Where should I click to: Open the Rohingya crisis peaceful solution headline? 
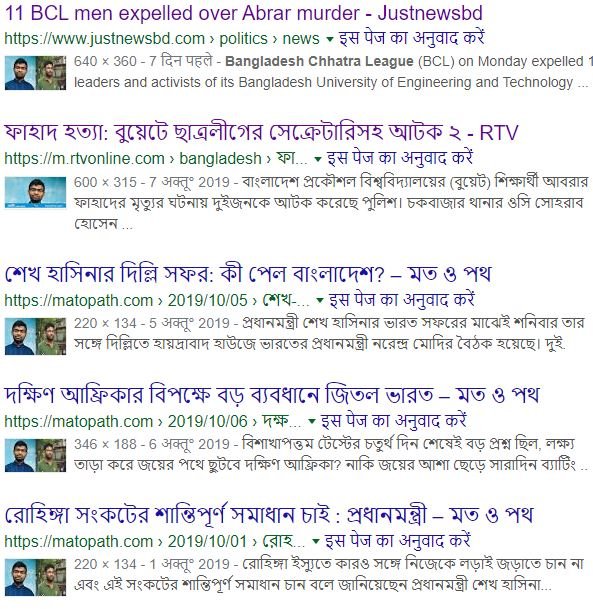tap(269, 515)
